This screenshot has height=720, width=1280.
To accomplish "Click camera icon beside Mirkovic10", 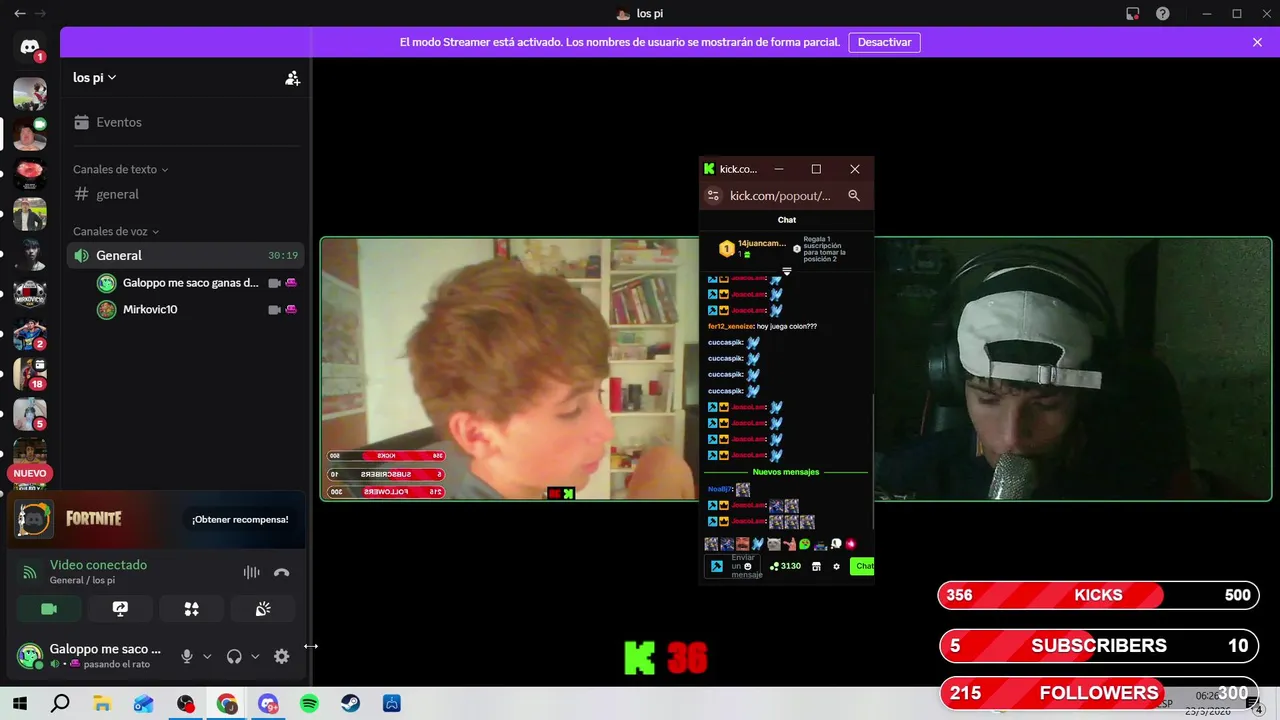I will [274, 310].
